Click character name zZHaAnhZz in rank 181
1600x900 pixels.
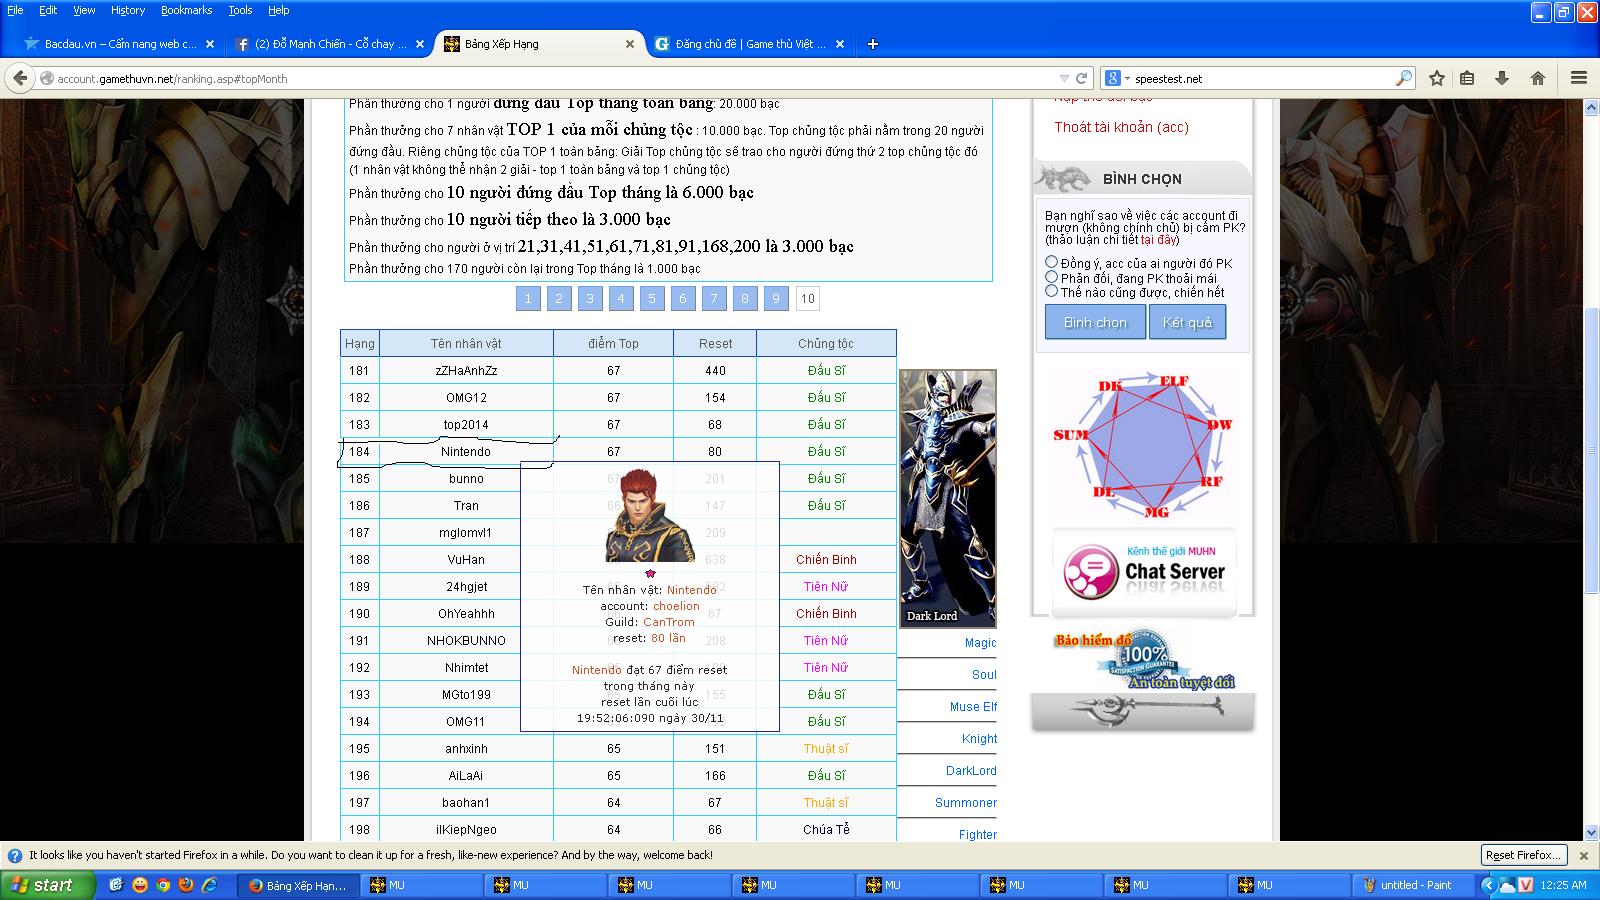(466, 370)
